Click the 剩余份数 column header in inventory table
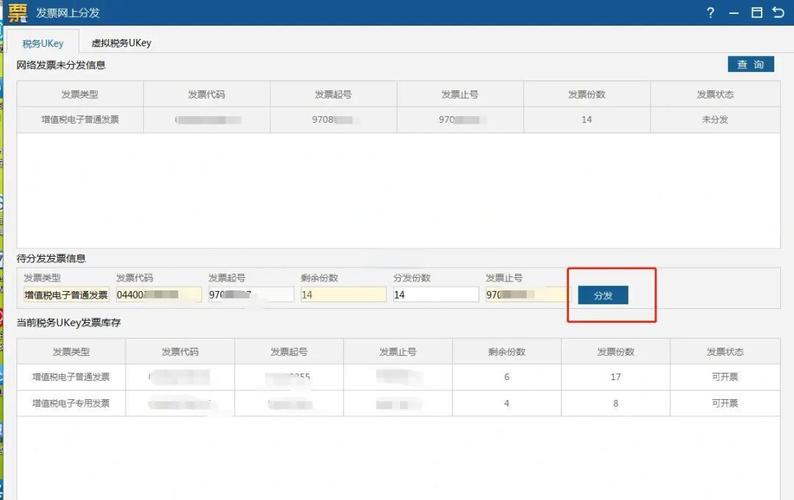This screenshot has height=500, width=794. click(x=506, y=352)
